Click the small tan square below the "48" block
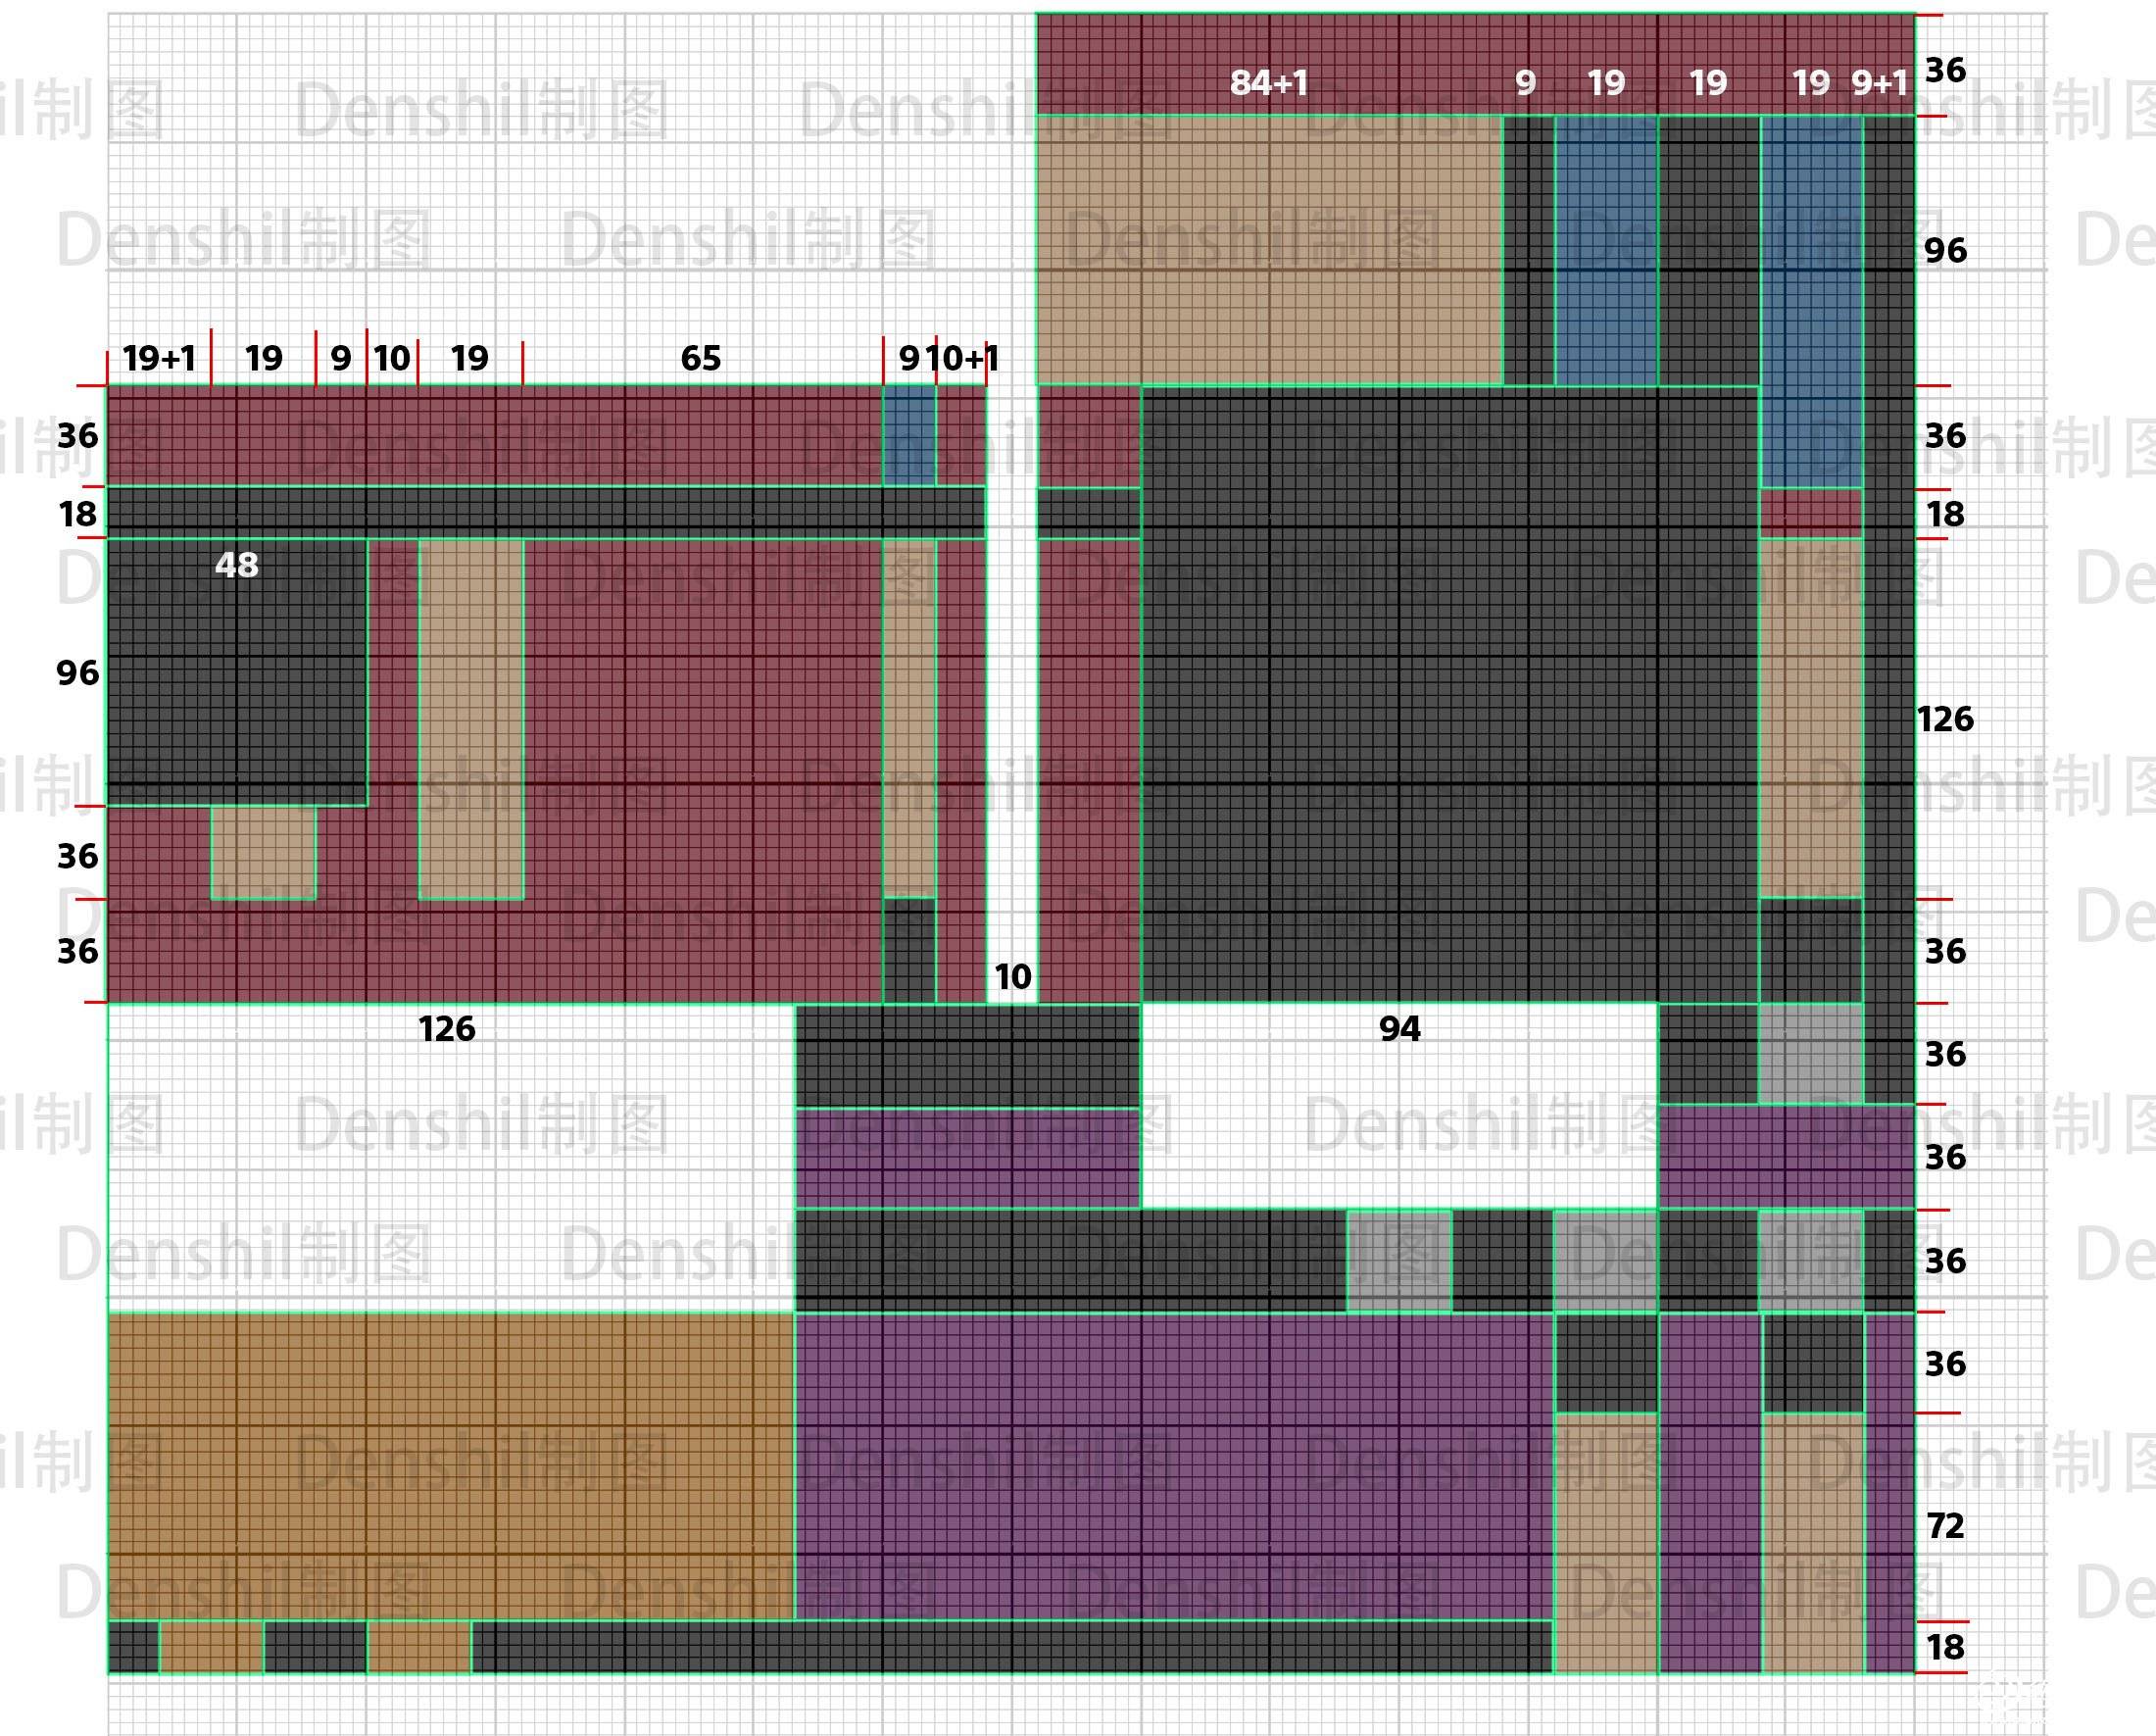This screenshot has width=2156, height=1736. [x=264, y=852]
